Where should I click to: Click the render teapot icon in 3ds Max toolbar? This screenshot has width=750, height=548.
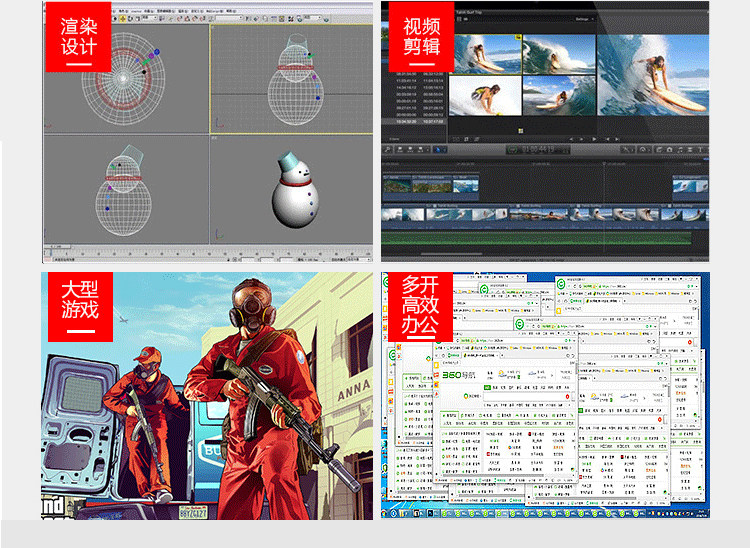pyautogui.click(x=326, y=20)
